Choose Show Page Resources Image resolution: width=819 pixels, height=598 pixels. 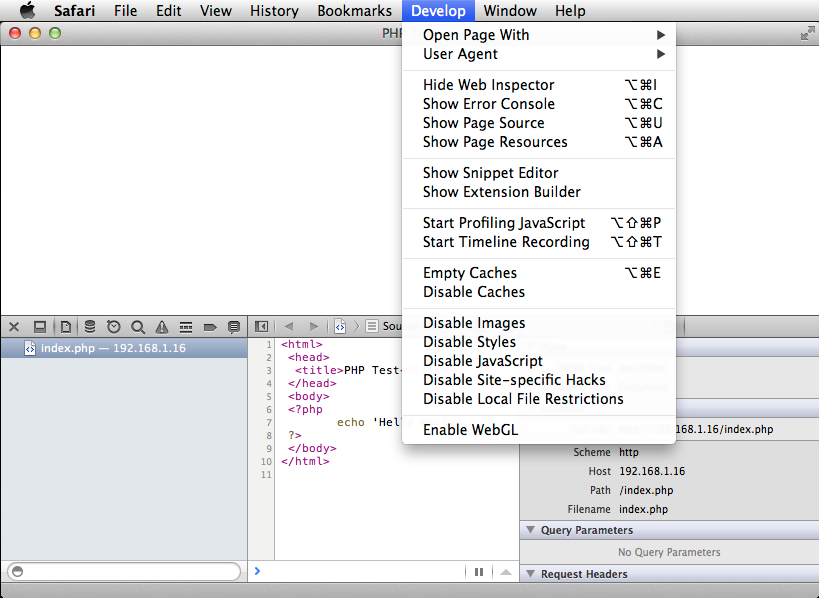[x=539, y=142]
